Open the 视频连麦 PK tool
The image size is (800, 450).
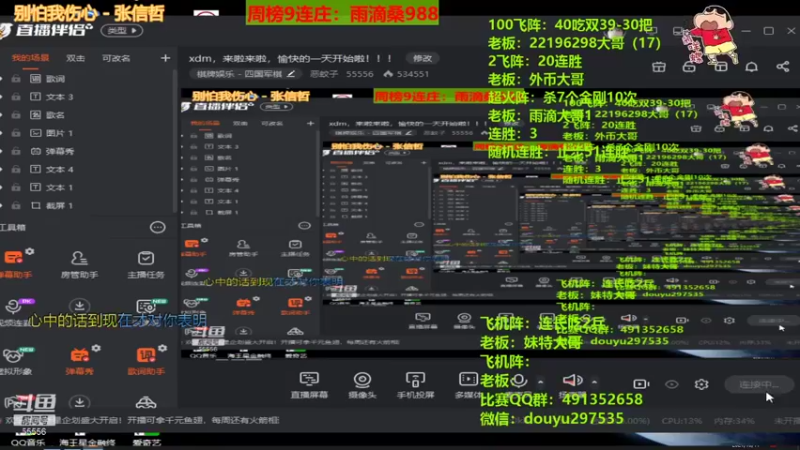(14, 311)
